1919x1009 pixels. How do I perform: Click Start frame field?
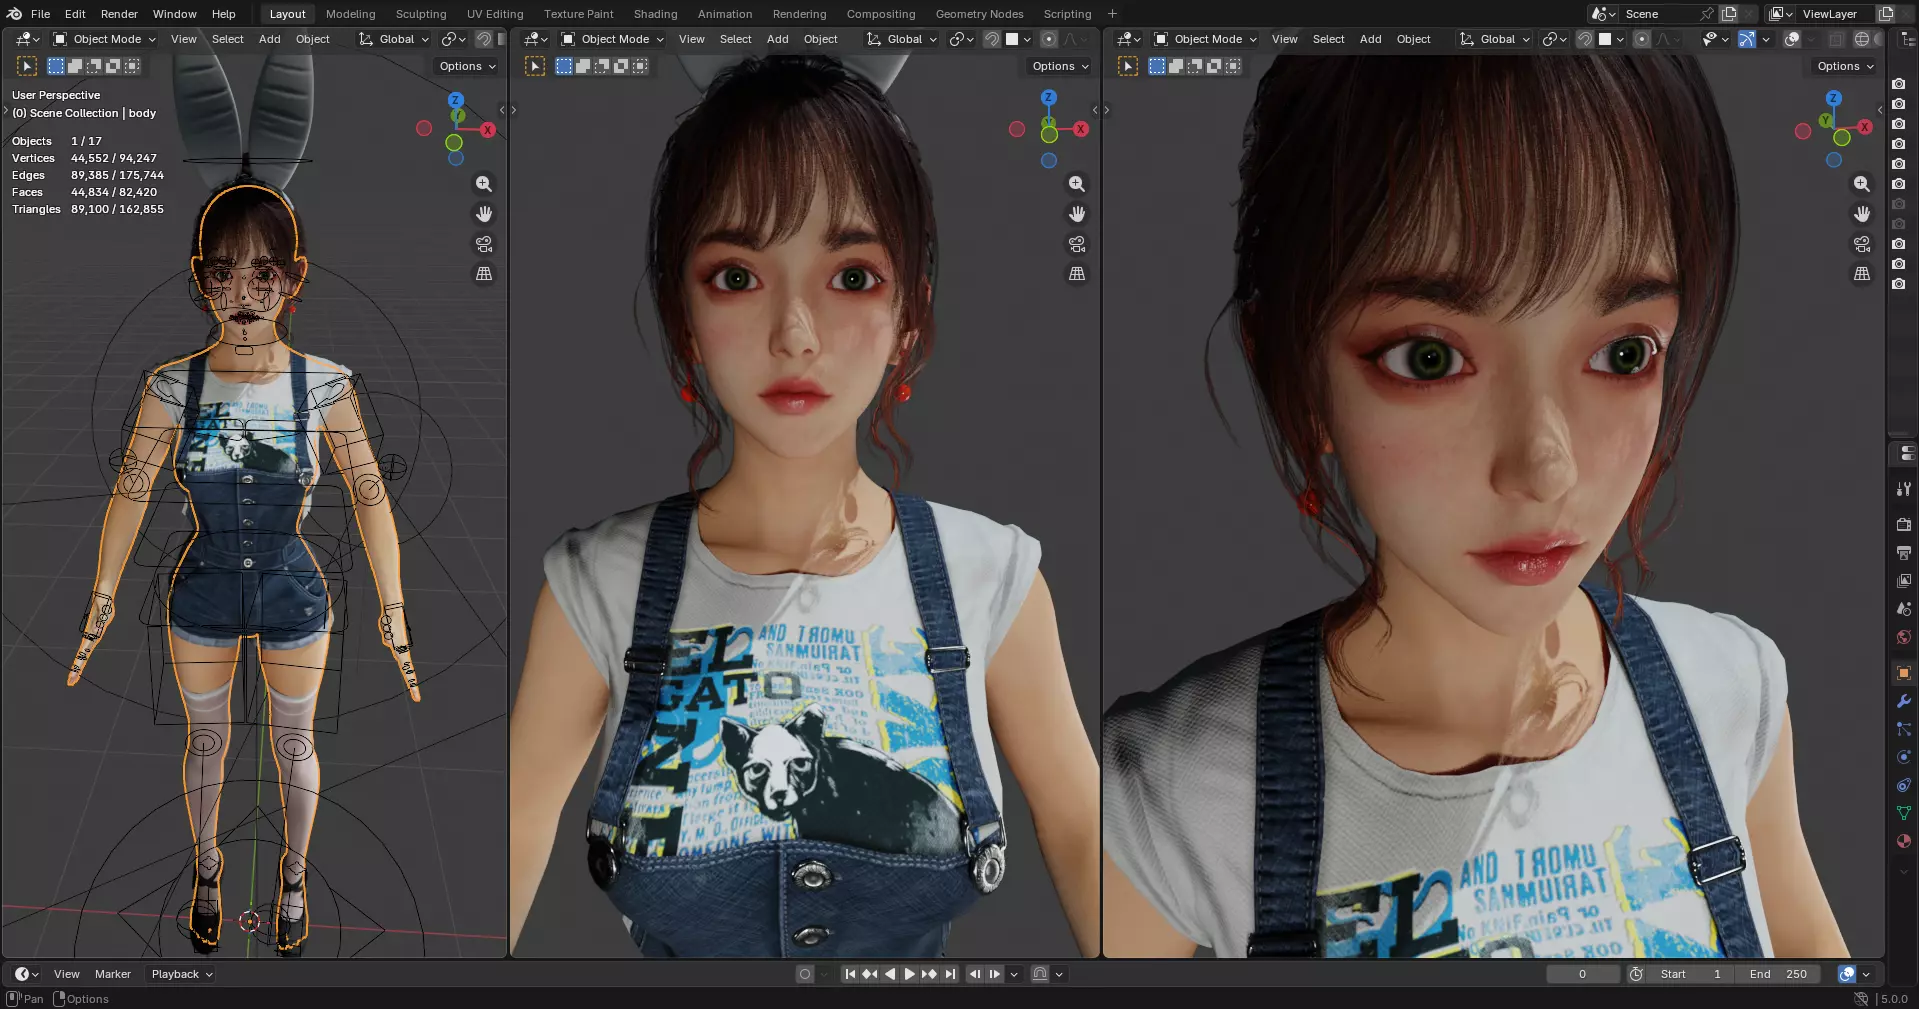1692,974
